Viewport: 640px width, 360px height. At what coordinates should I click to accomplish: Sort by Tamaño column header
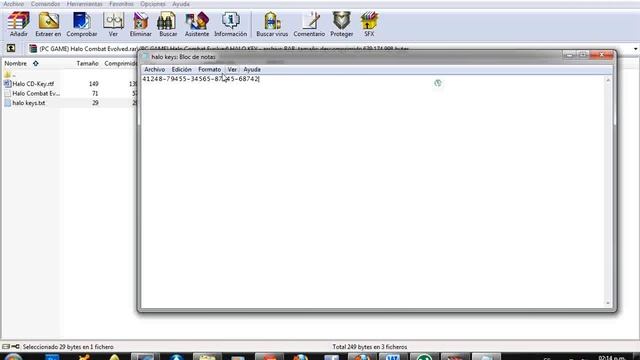(x=87, y=63)
